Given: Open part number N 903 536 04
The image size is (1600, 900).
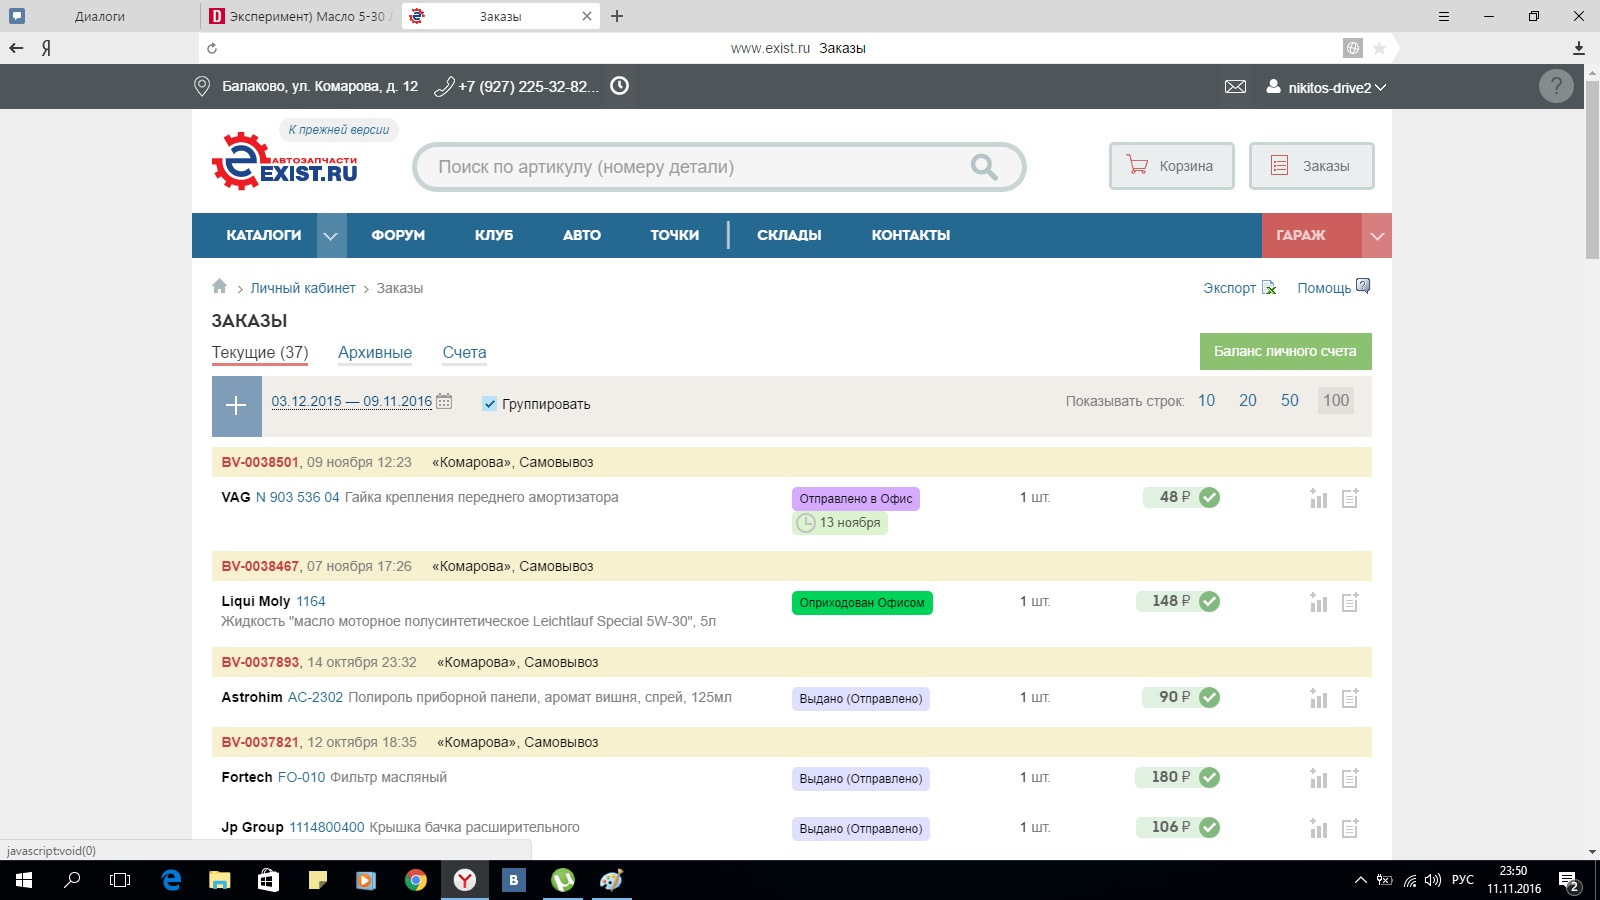Looking at the screenshot, I should 298,497.
